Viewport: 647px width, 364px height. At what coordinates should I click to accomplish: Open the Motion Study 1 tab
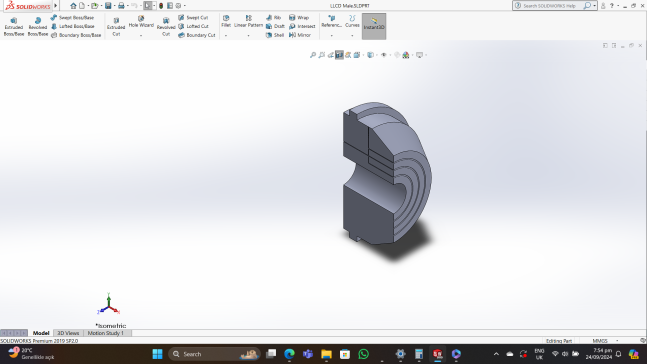point(106,333)
